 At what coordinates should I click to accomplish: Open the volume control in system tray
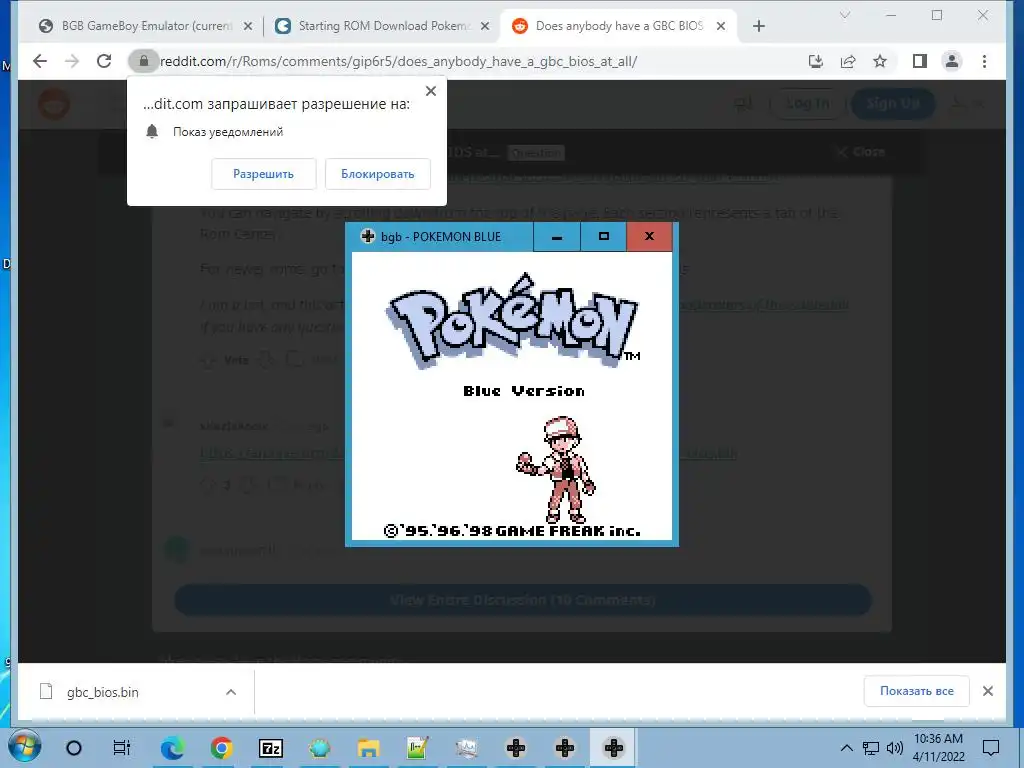coord(895,748)
